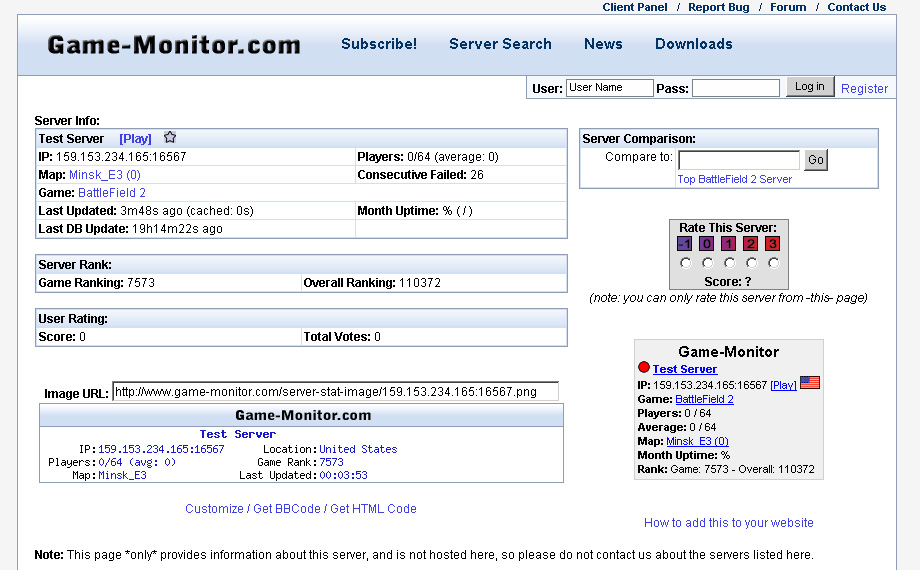
Task: Open Top BattleField 2 Server link
Action: [x=735, y=179]
